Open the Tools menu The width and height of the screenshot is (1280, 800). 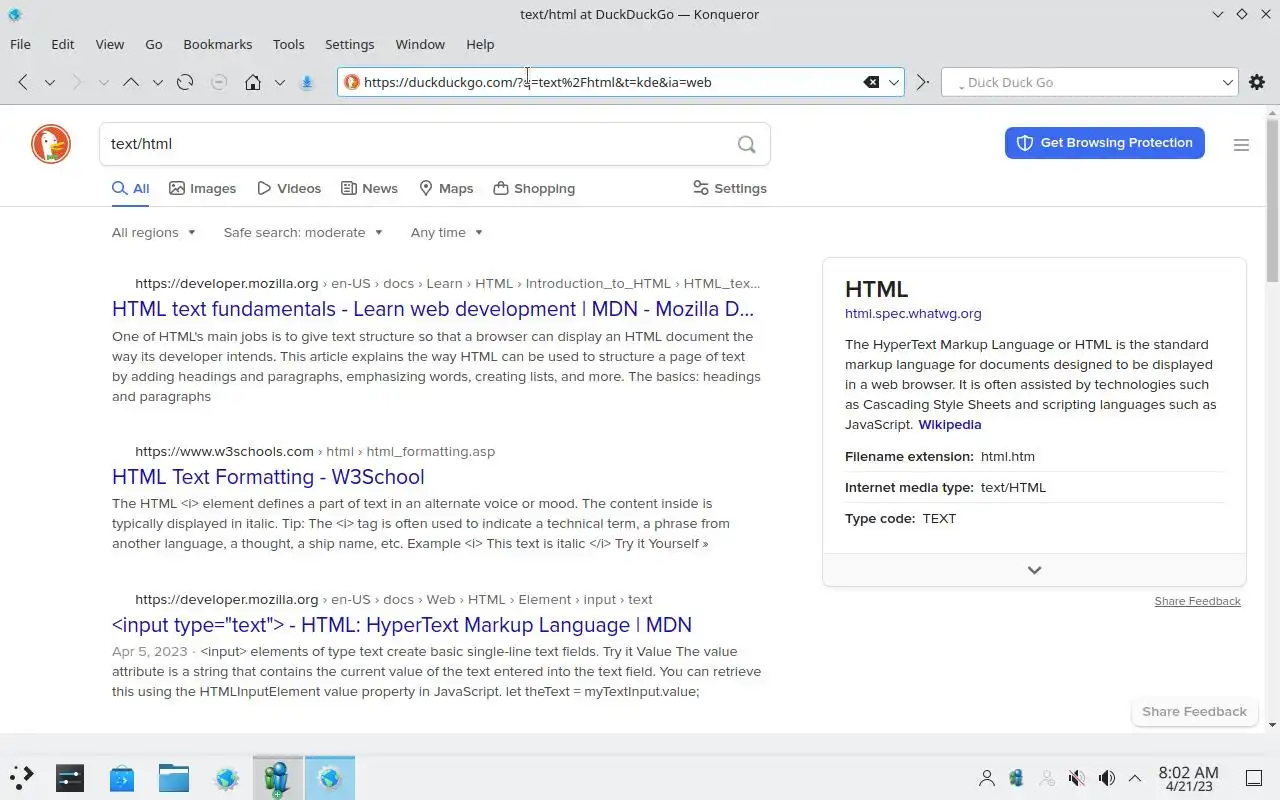point(288,44)
